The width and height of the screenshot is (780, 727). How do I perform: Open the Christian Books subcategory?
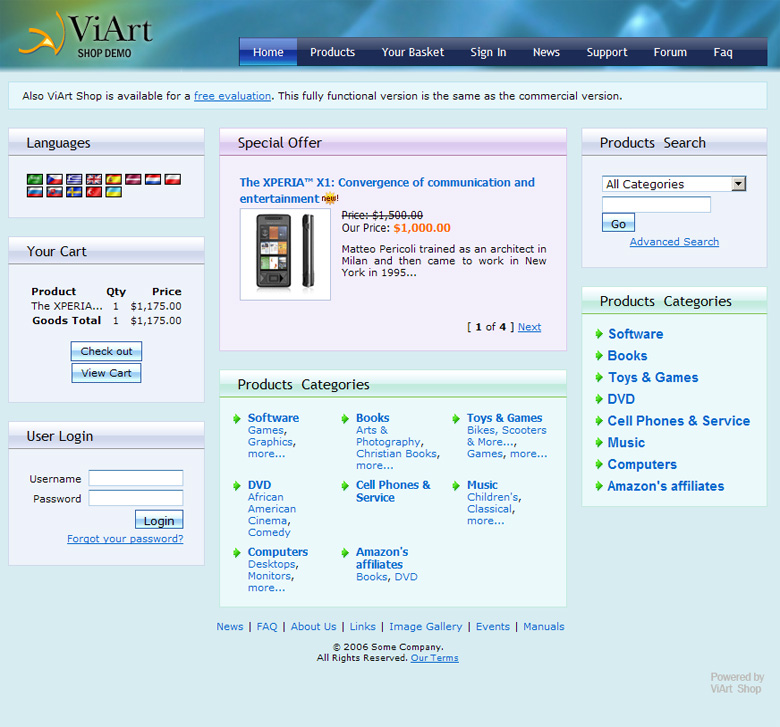396,454
